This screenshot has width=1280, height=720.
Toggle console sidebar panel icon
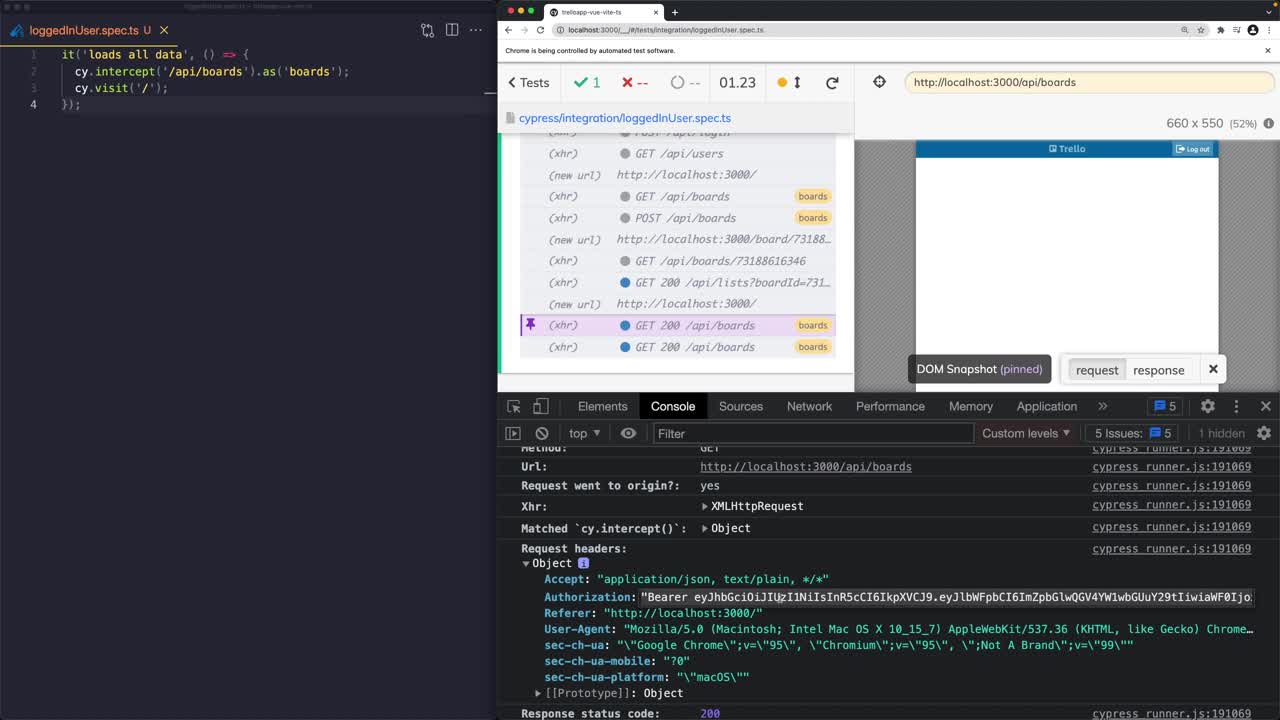513,433
